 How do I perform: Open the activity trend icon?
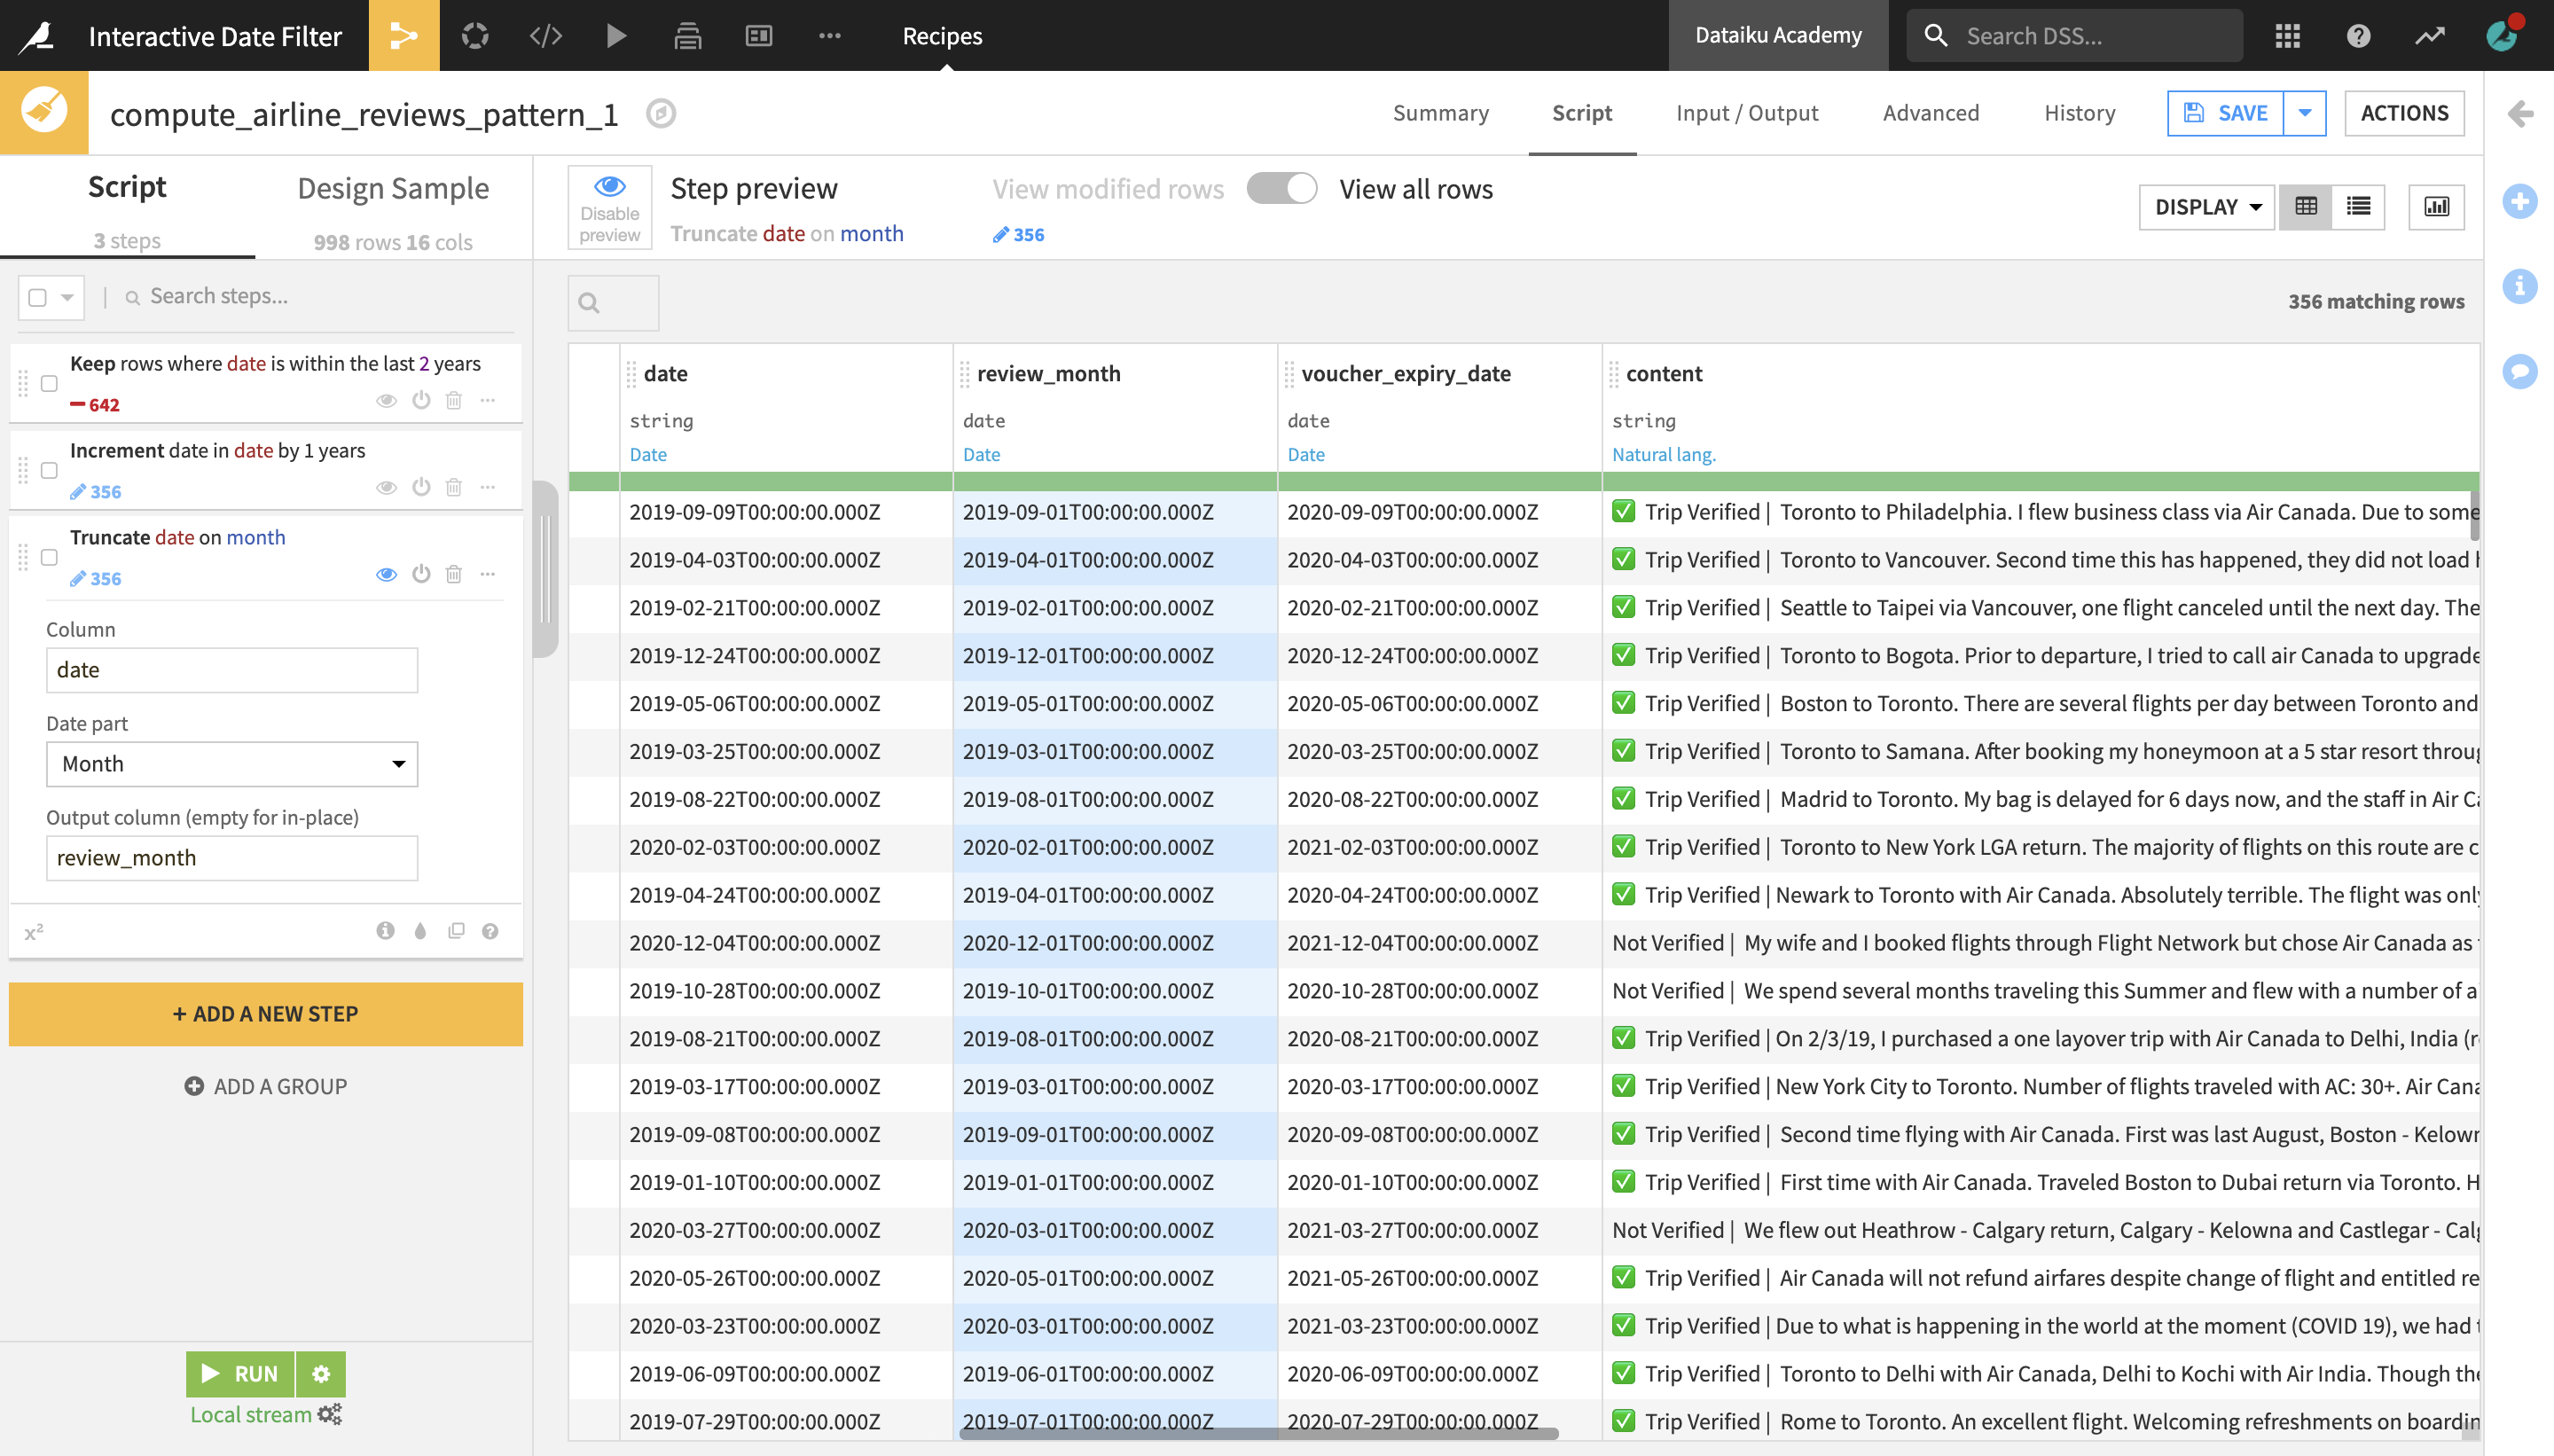pos(2430,36)
